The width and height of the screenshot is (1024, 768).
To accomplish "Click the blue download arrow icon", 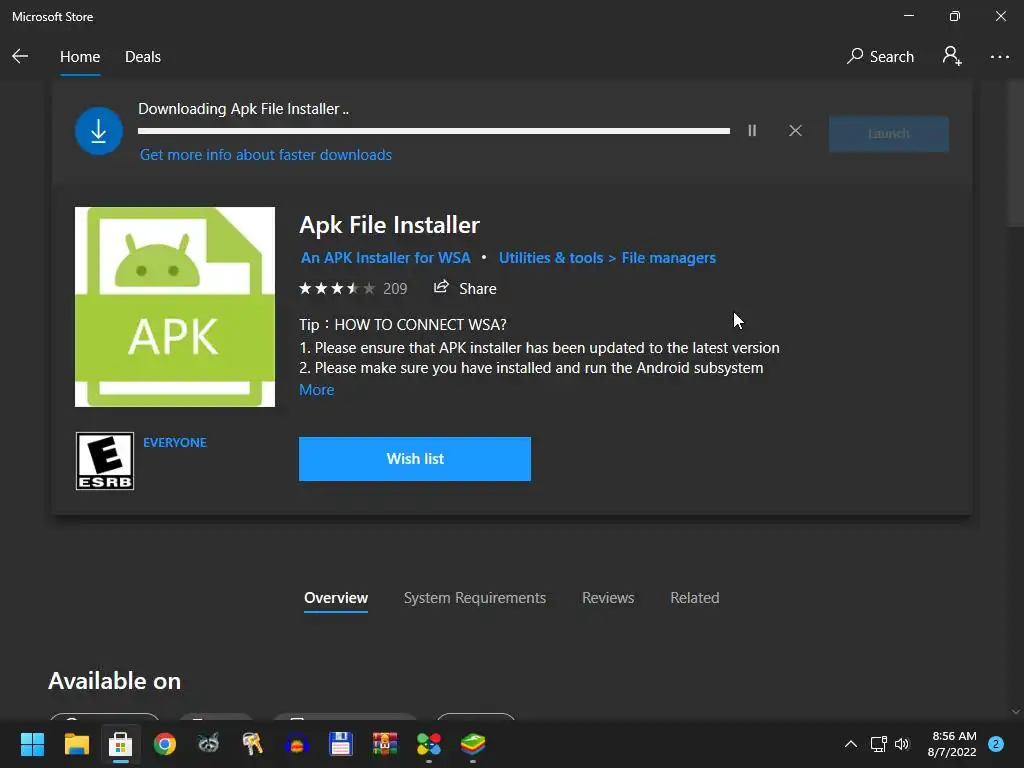I will click(x=99, y=131).
